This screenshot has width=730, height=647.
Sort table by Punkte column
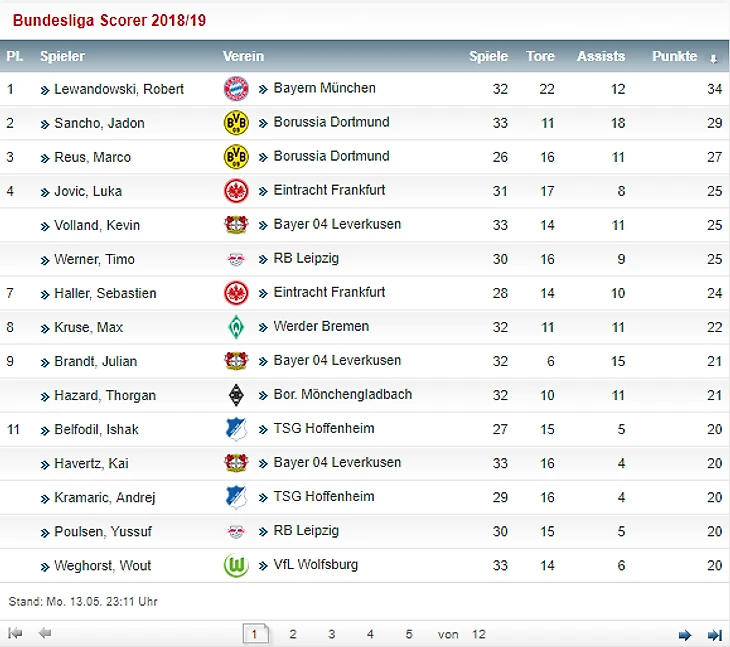coord(675,57)
